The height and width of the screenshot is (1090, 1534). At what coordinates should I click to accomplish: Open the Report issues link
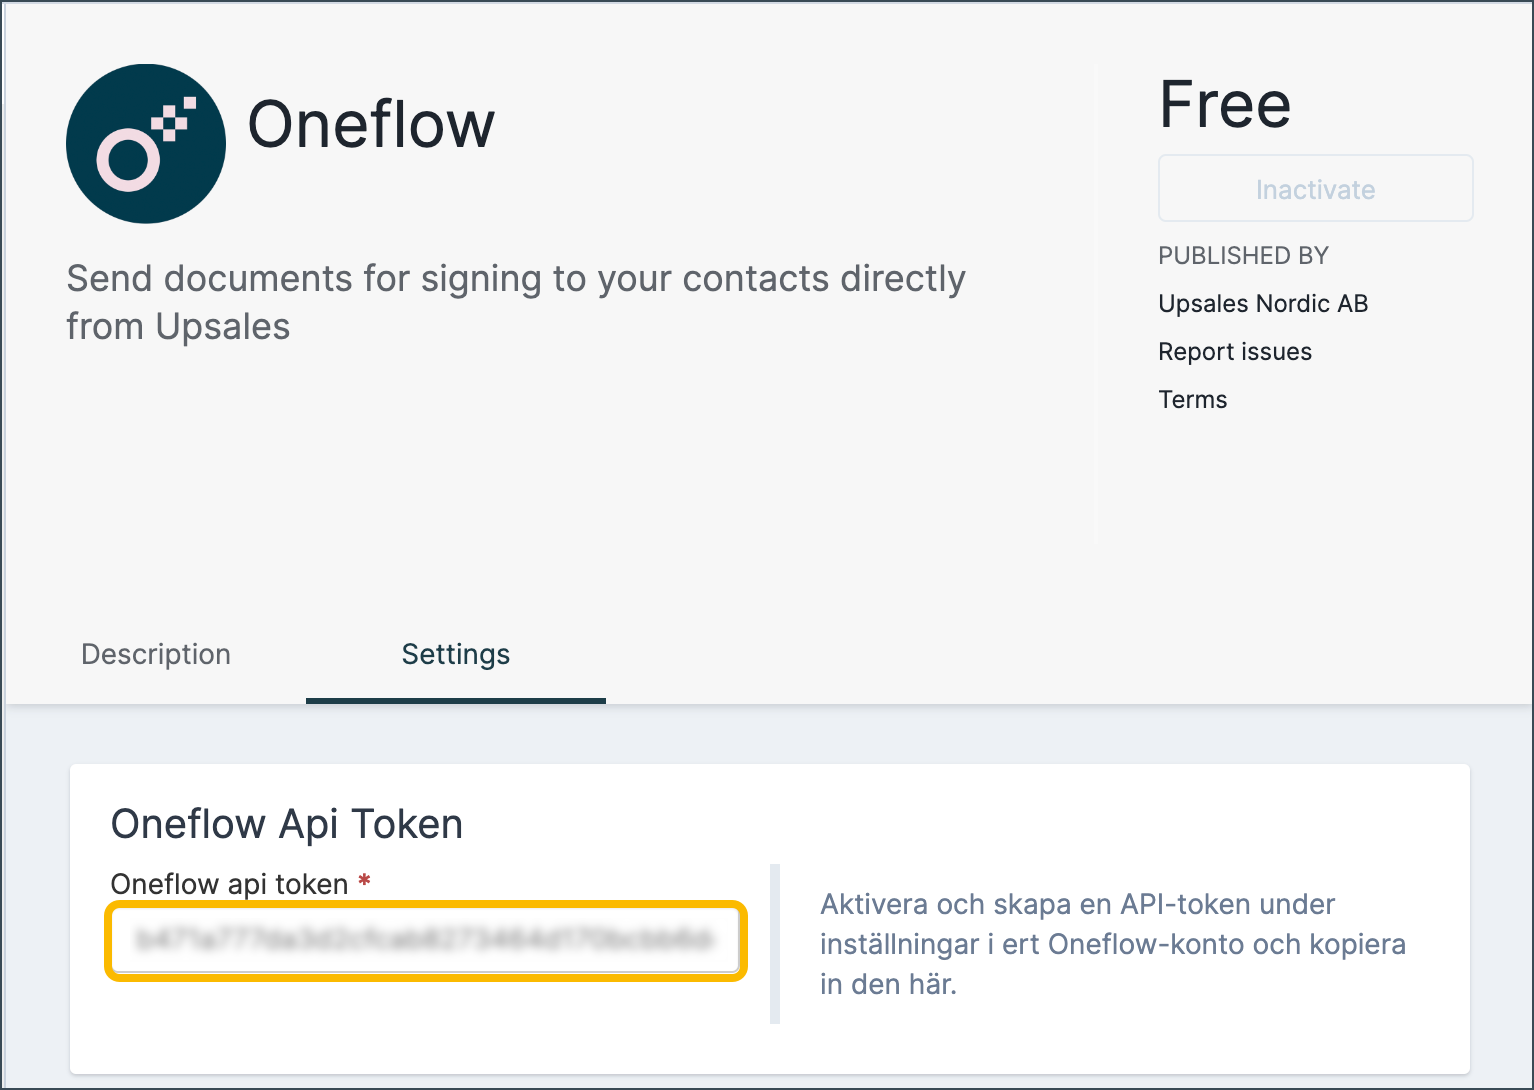[1234, 351]
